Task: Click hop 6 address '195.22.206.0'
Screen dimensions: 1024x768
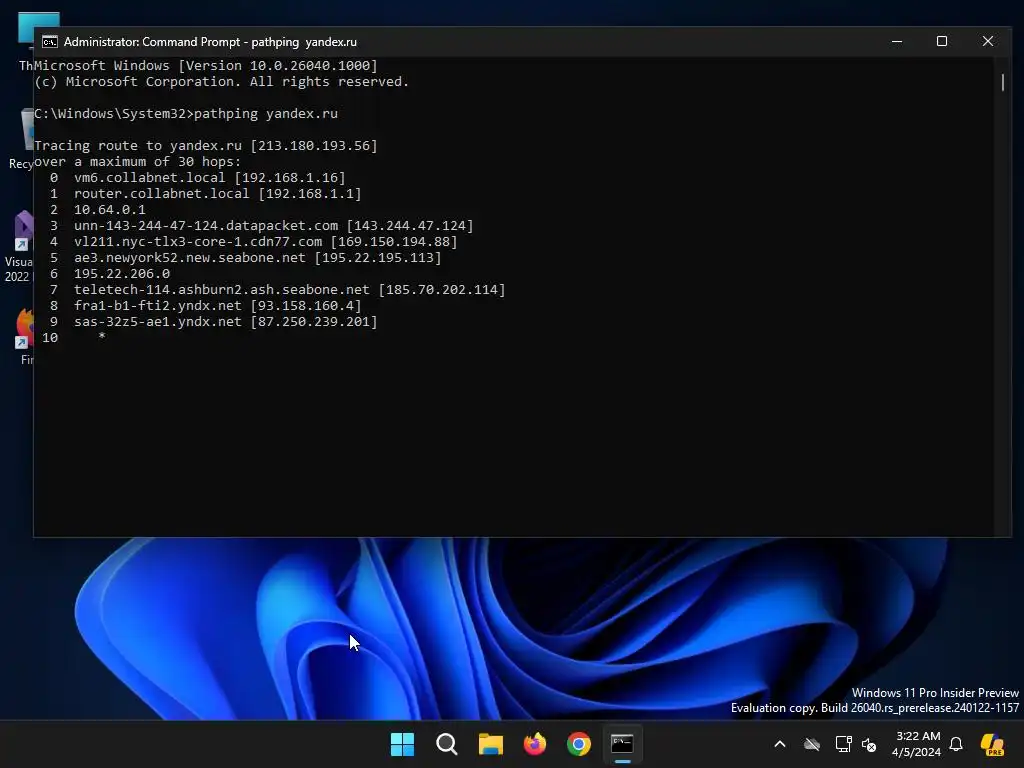Action: (x=122, y=274)
